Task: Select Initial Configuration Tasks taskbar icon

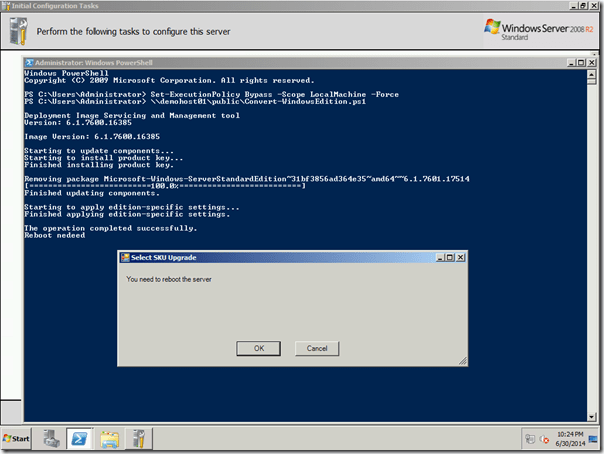Action: coord(139,439)
